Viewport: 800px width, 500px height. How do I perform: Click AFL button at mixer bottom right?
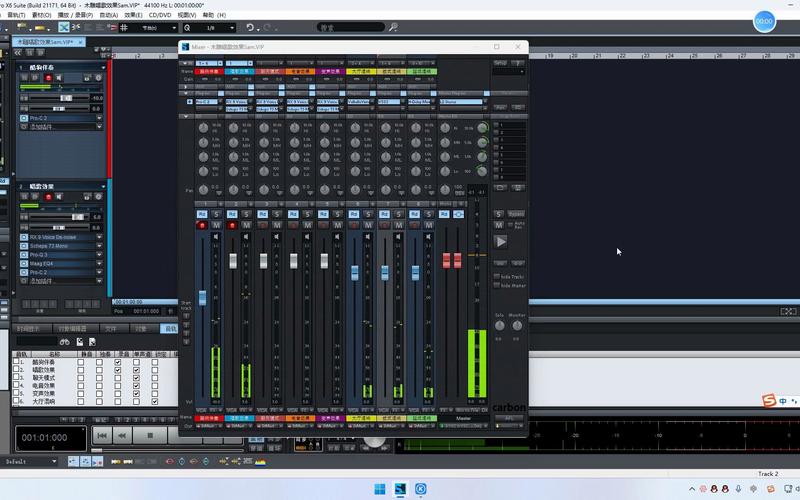click(509, 418)
